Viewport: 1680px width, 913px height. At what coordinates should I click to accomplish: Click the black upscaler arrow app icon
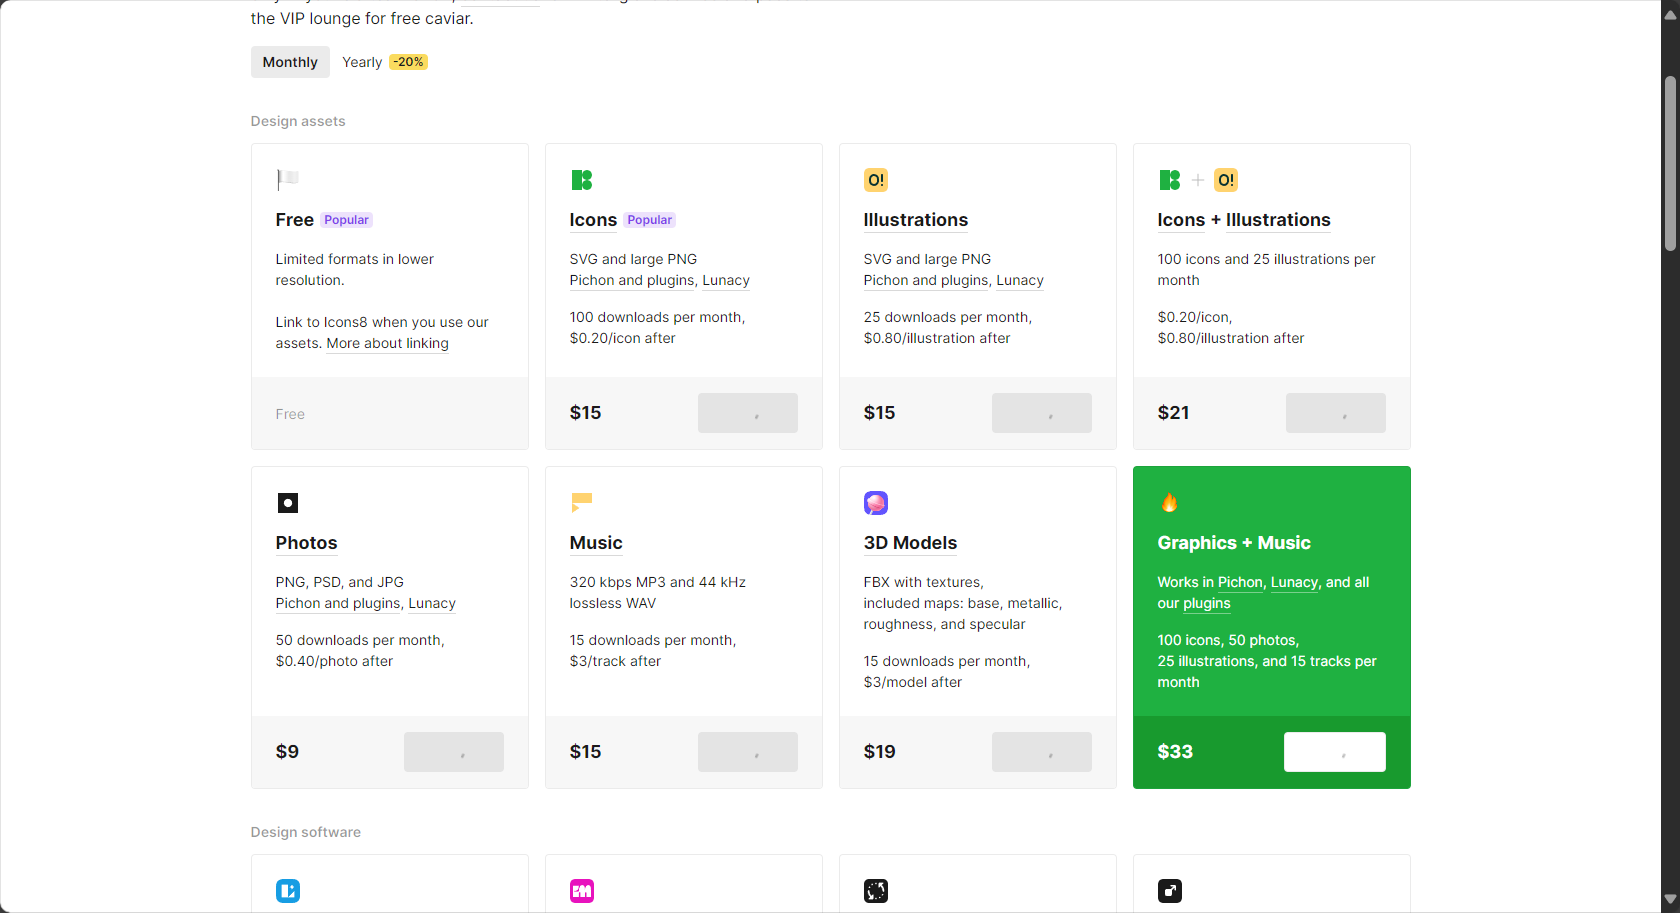point(1170,891)
